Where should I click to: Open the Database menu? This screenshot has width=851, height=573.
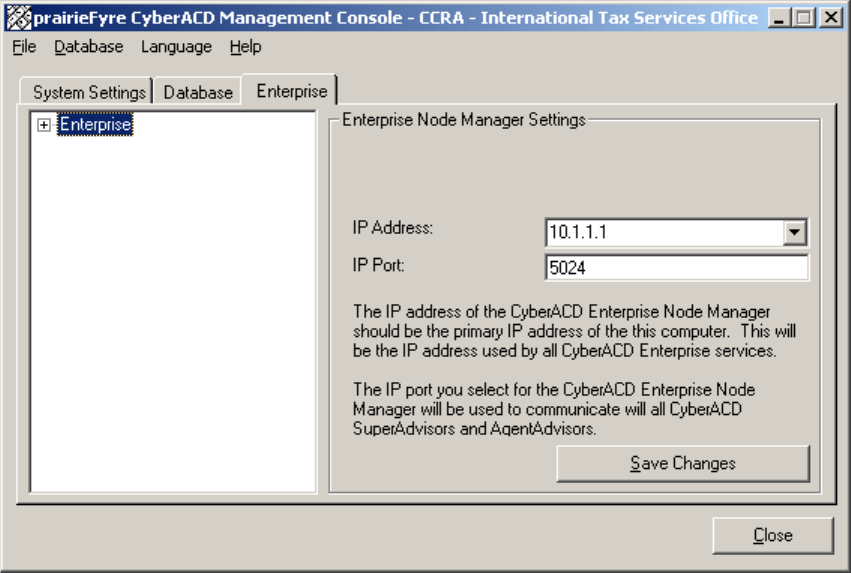click(x=89, y=47)
